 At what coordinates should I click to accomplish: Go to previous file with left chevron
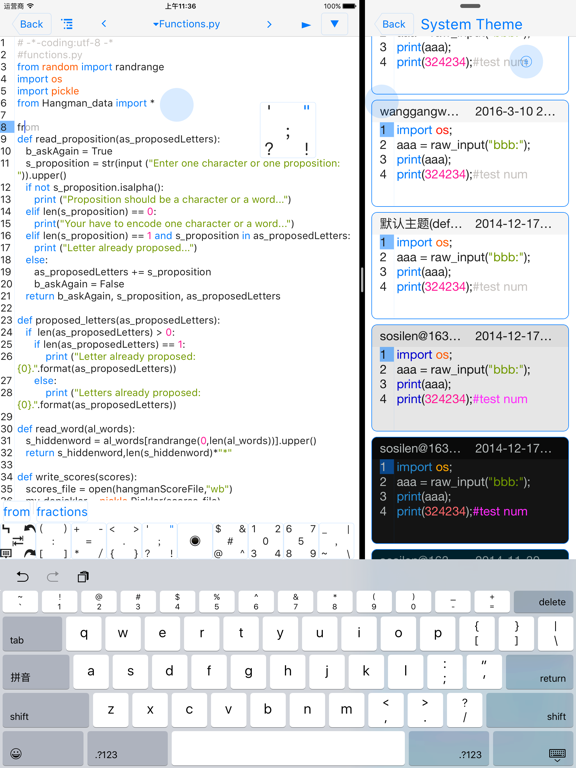(104, 24)
